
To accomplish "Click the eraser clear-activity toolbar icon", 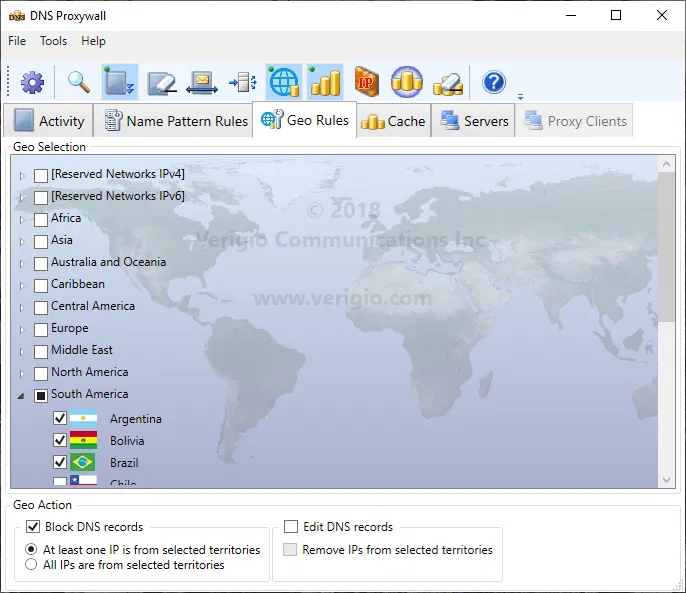I will click(161, 82).
